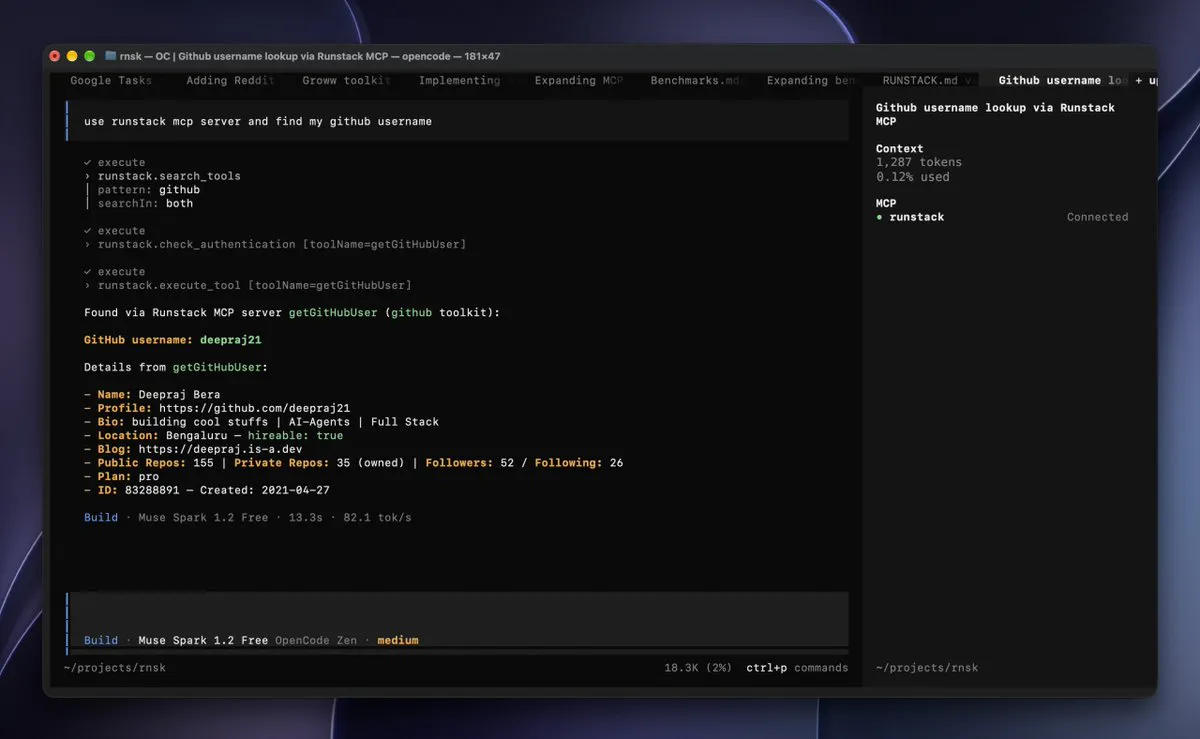This screenshot has height=739, width=1200.
Task: Select the Groww toolkit tab
Action: coord(346,81)
